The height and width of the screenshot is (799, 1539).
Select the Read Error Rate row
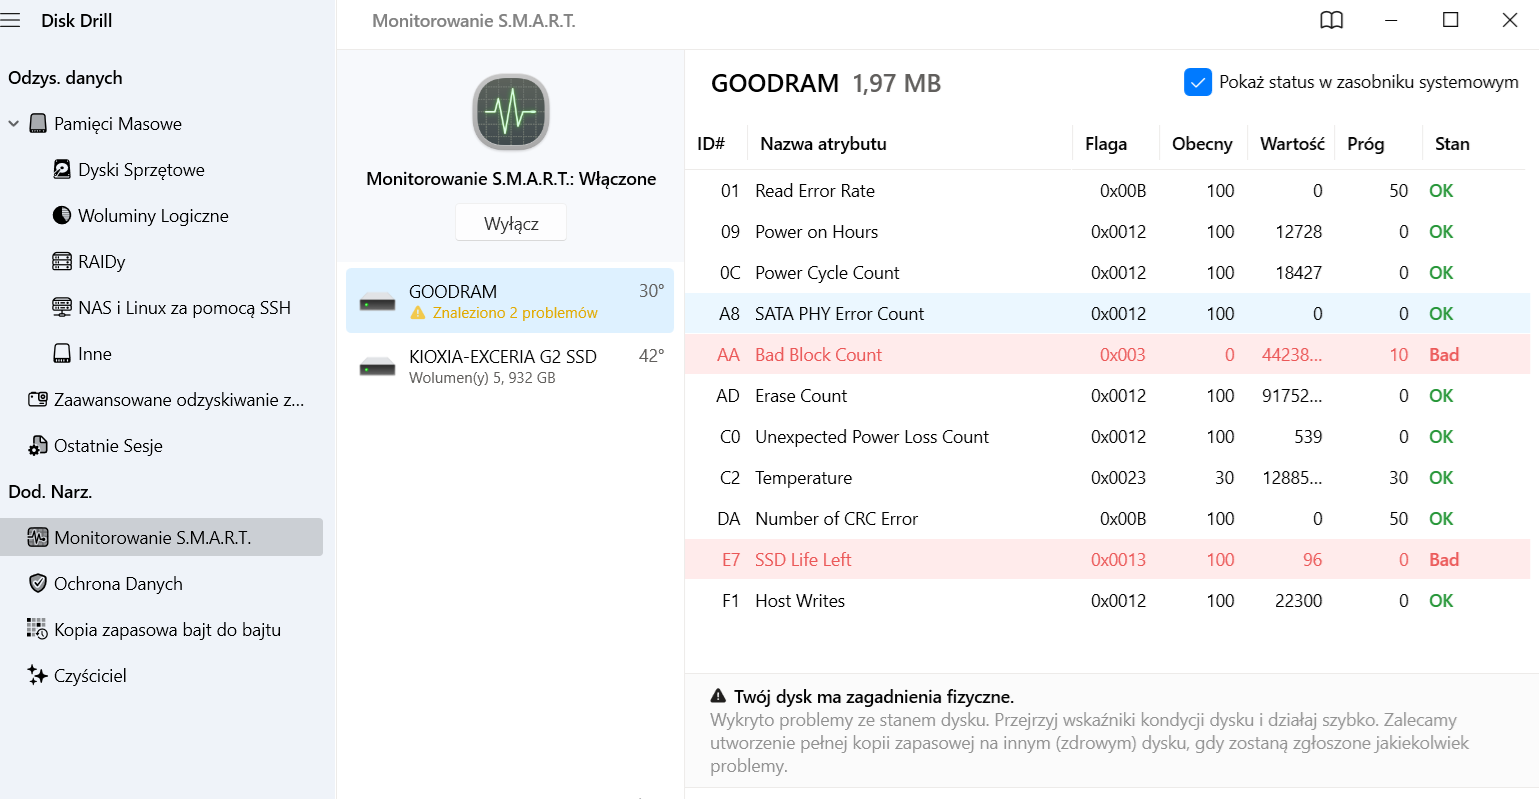pyautogui.click(x=1107, y=191)
